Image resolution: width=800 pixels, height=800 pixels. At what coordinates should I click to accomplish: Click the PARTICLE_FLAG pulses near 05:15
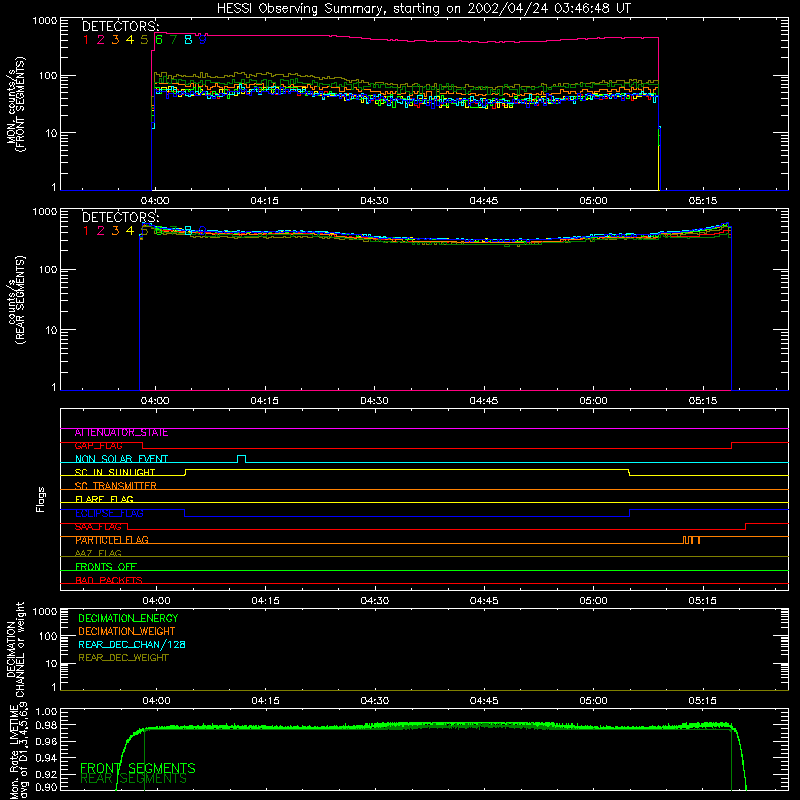point(691,540)
